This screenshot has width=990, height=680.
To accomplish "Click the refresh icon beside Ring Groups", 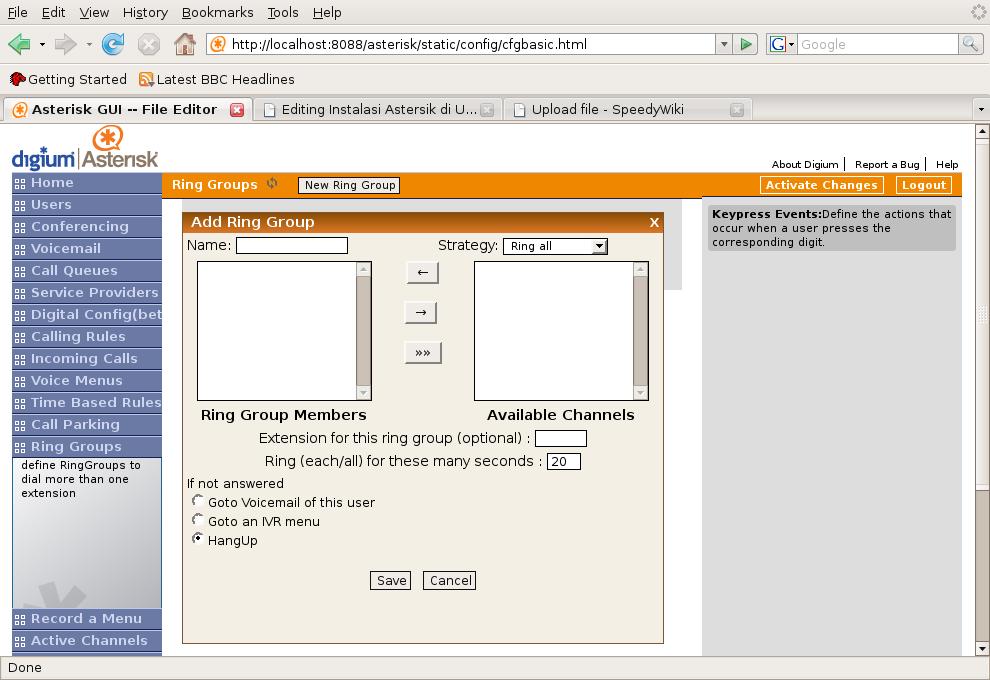I will click(x=271, y=184).
